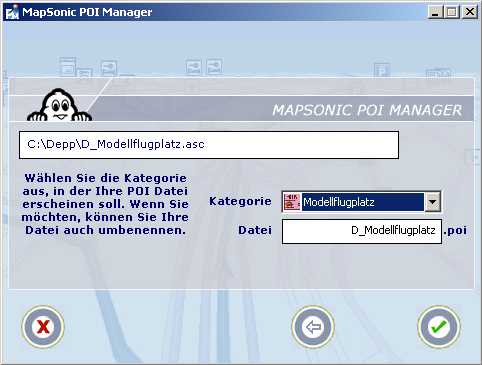The image size is (482, 365).
Task: Click the Kategorie label
Action: (x=240, y=201)
